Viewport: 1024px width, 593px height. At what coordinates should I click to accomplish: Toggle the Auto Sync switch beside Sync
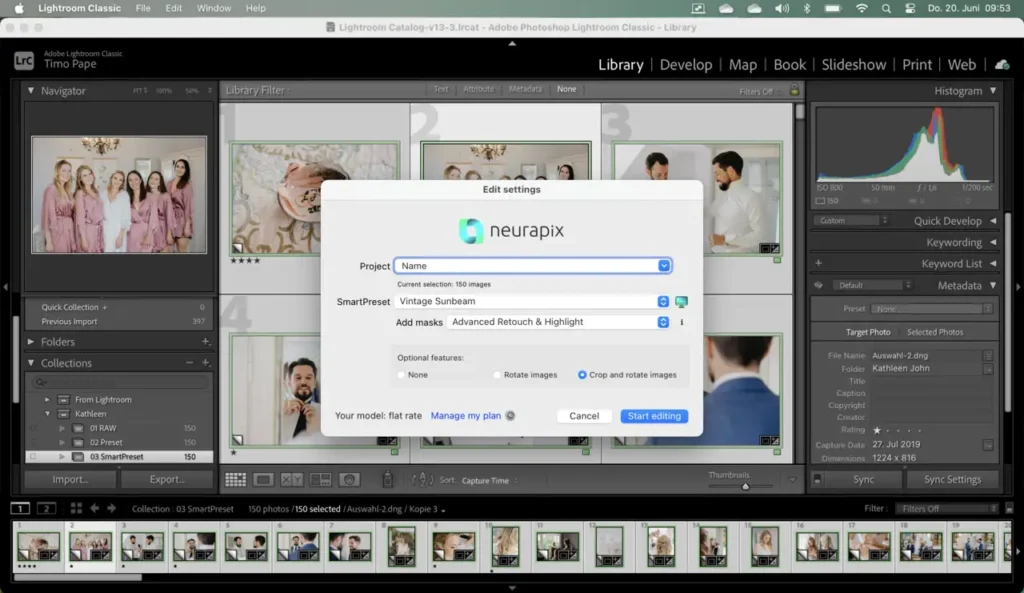817,479
